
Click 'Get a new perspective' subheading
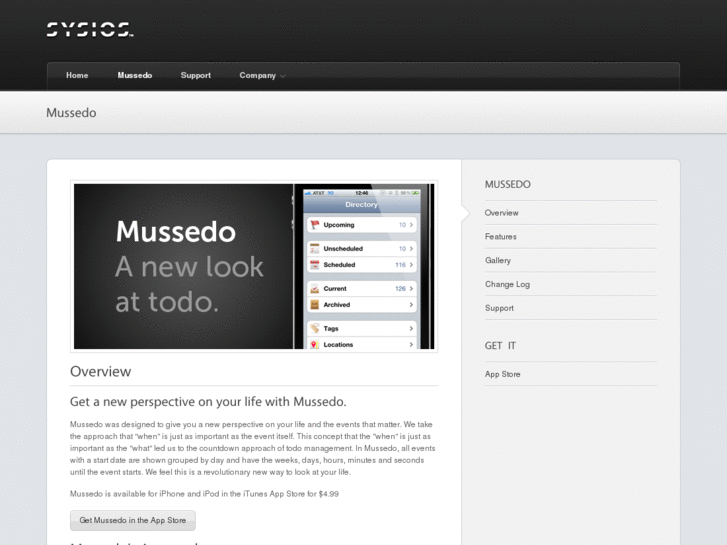pyautogui.click(x=208, y=402)
